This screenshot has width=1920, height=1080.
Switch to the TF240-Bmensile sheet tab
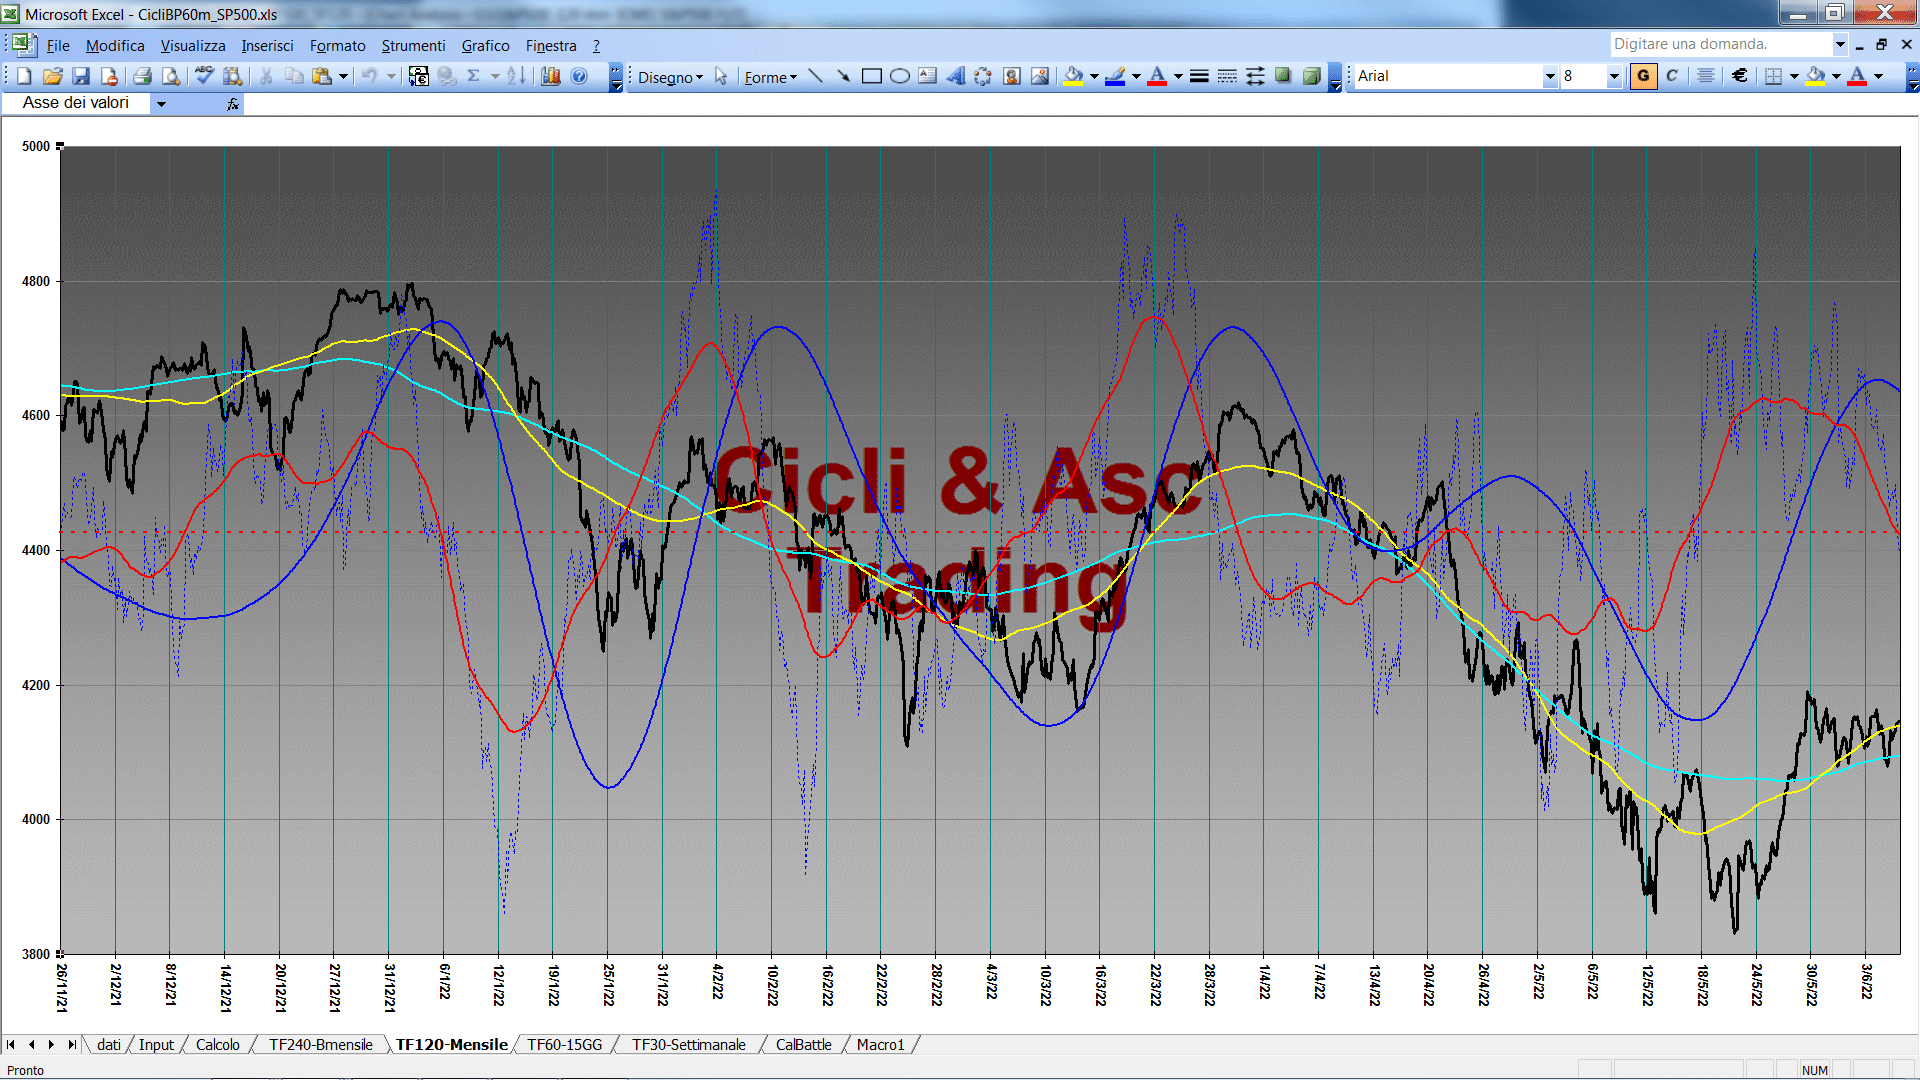pyautogui.click(x=320, y=1045)
